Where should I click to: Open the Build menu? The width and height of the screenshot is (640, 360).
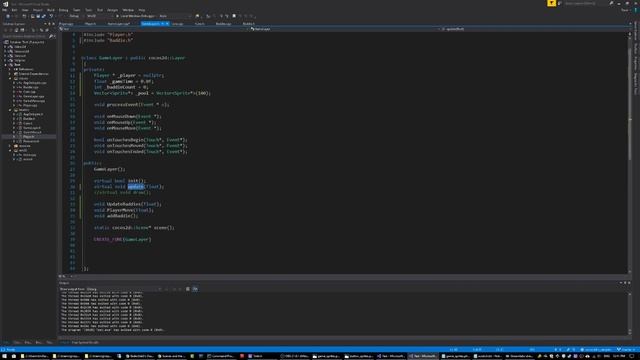pos(51,10)
